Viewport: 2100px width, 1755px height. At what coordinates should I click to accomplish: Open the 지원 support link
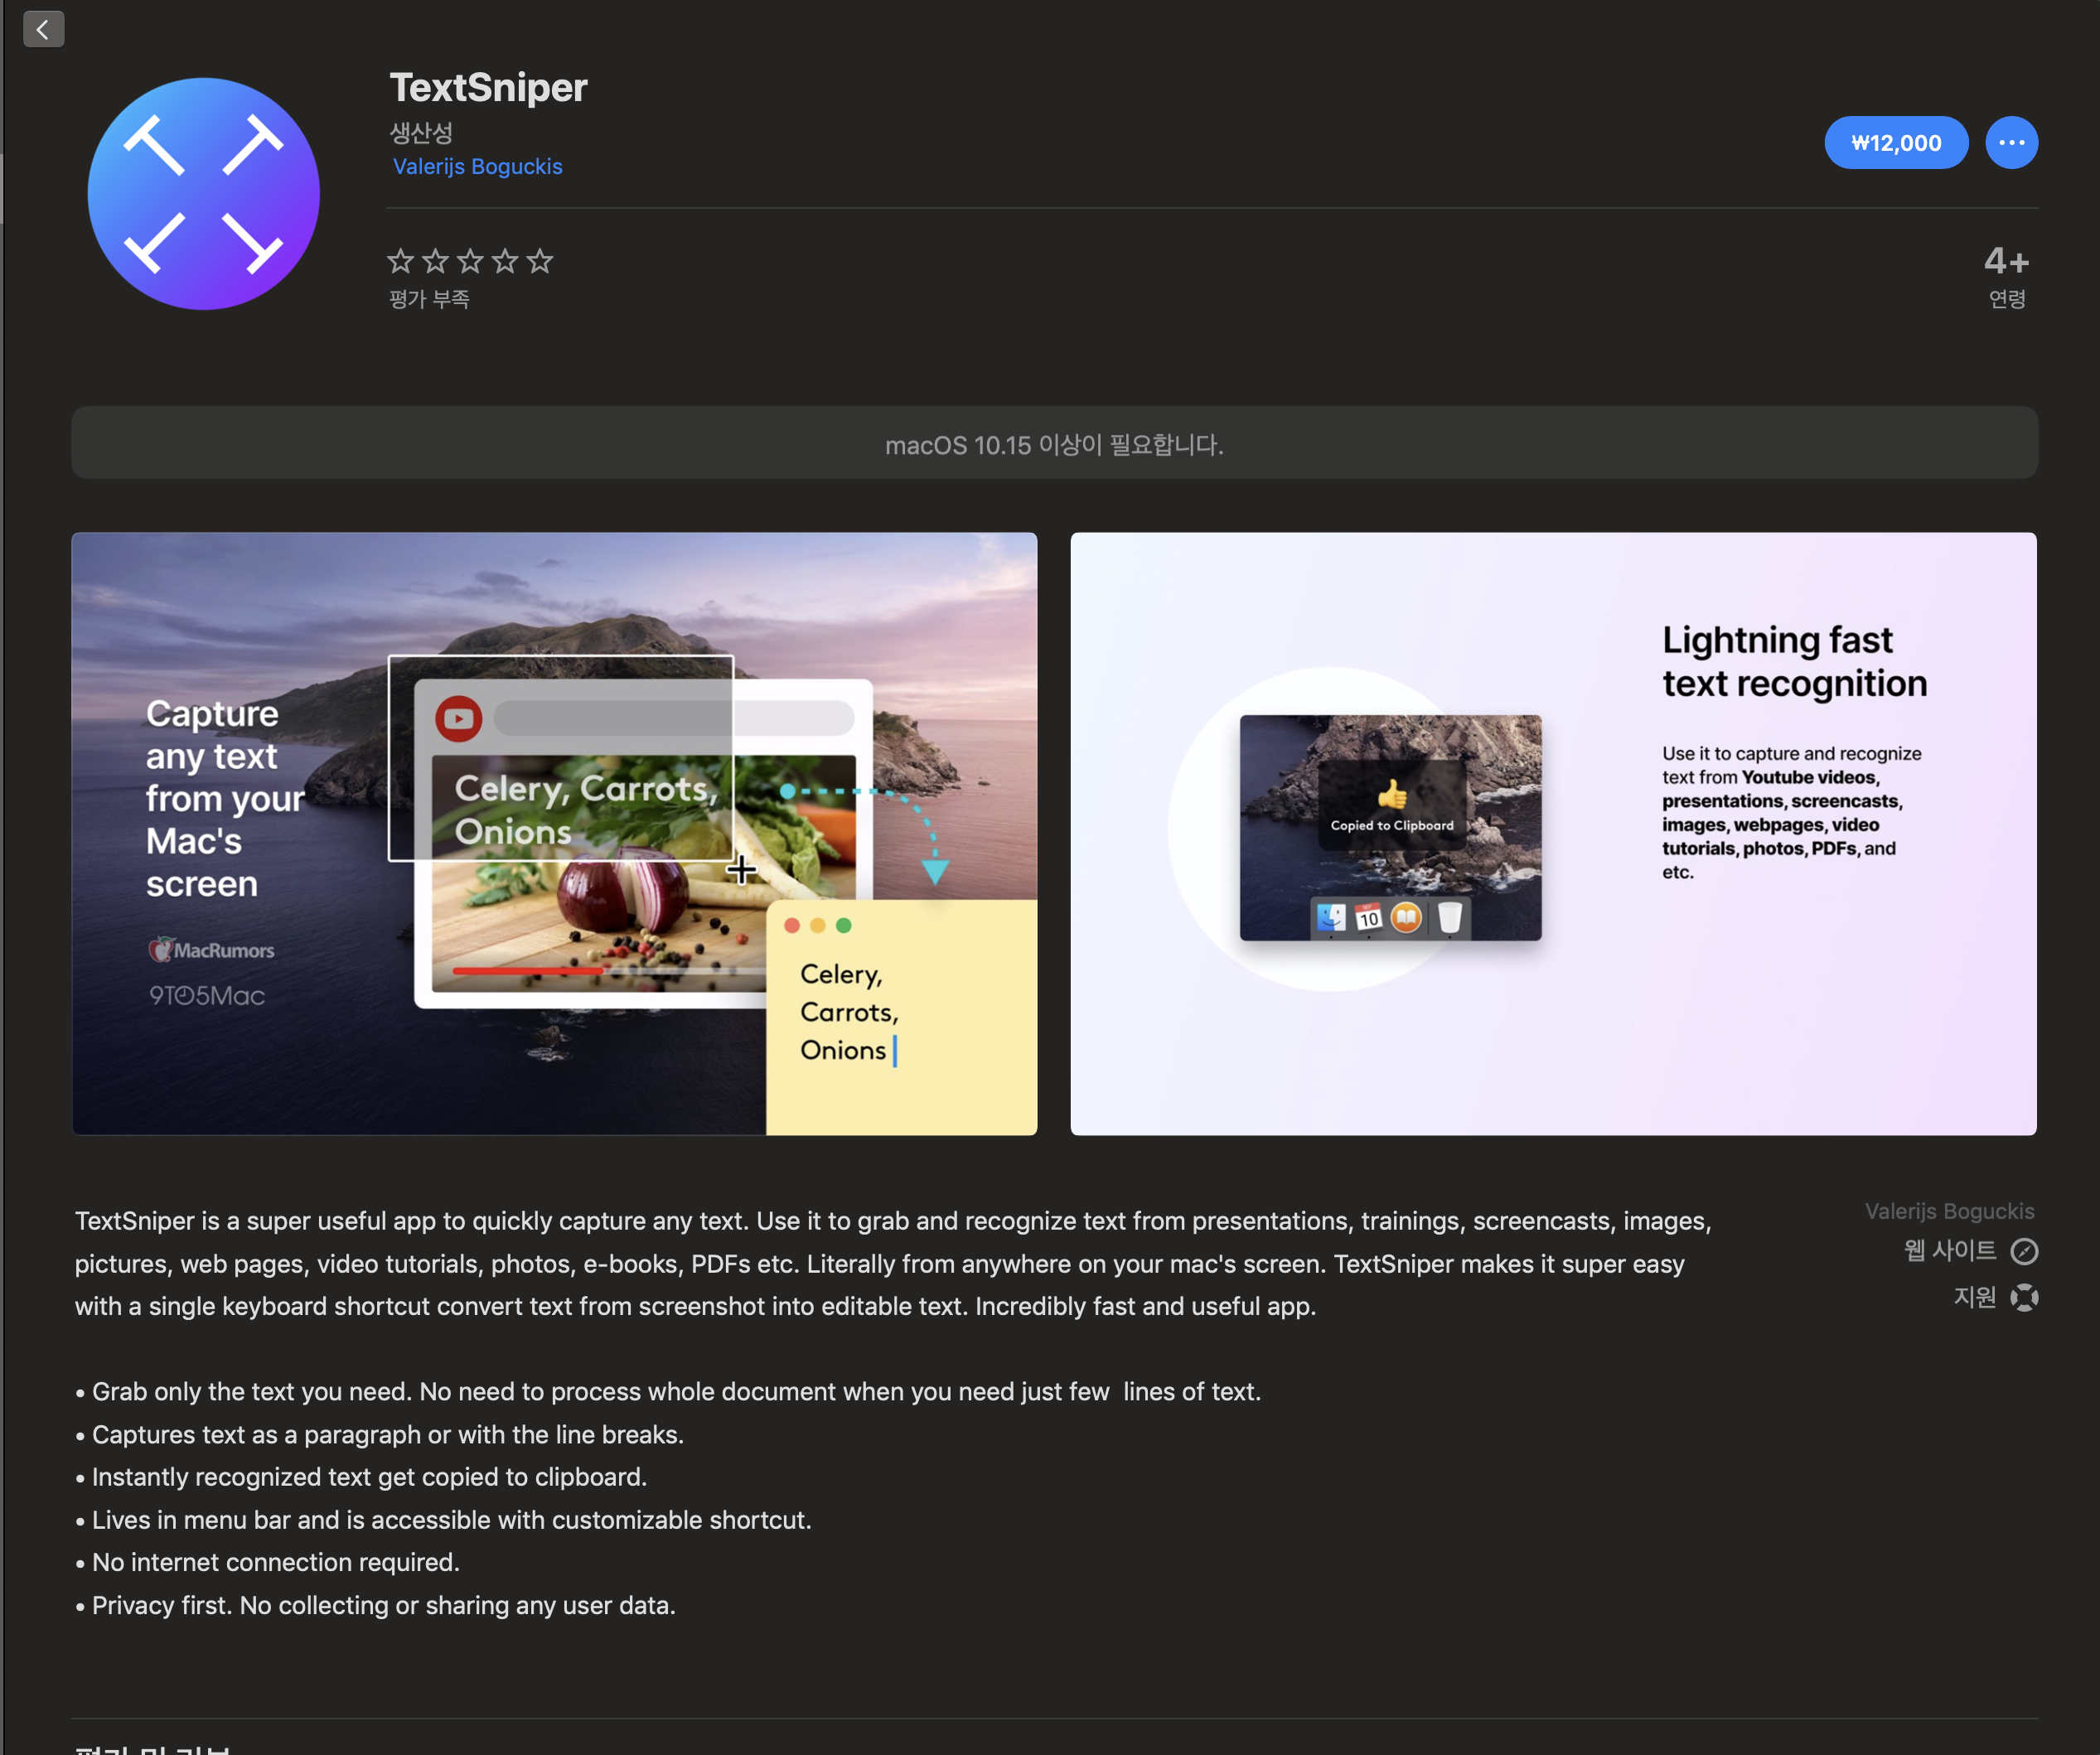[1974, 1297]
